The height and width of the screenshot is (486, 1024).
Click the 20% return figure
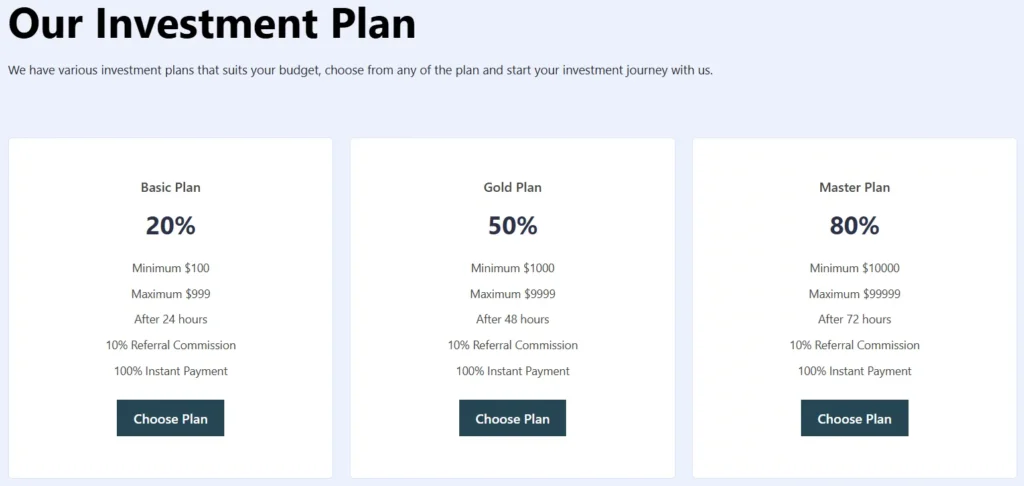(x=170, y=226)
